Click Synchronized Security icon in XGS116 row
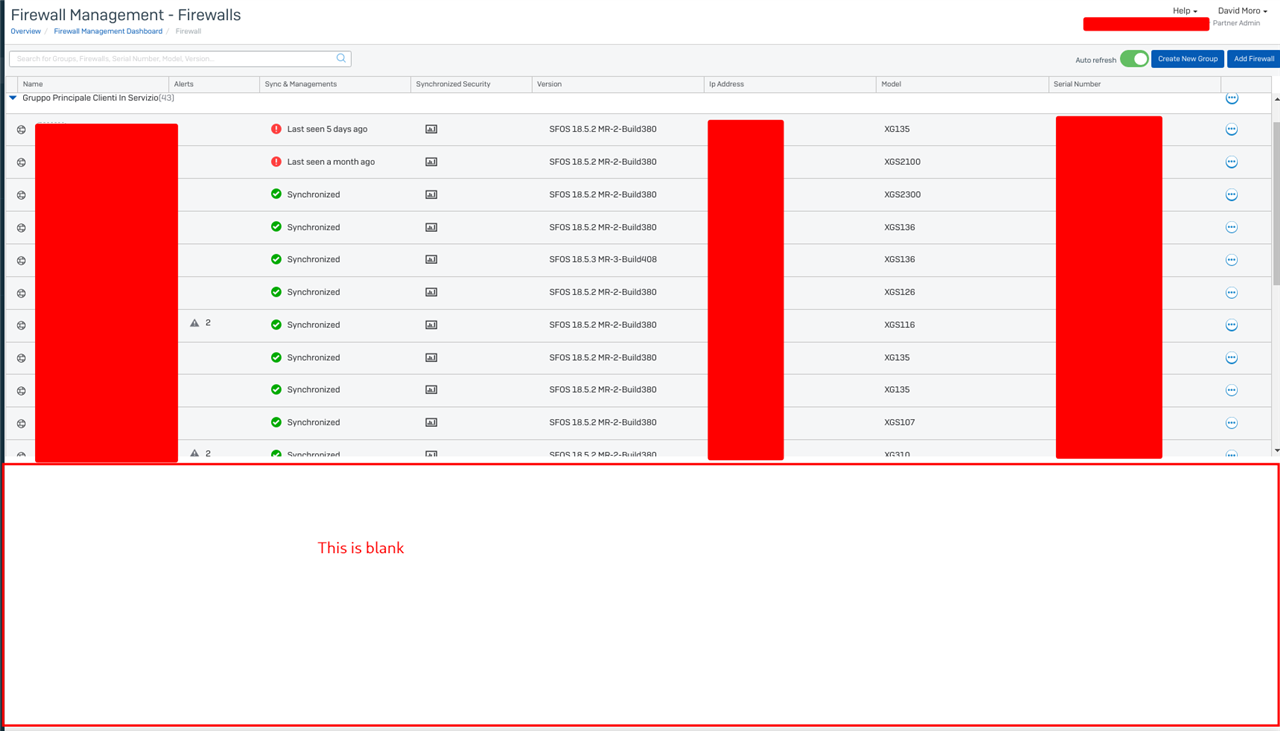The width and height of the screenshot is (1280, 731). (431, 325)
